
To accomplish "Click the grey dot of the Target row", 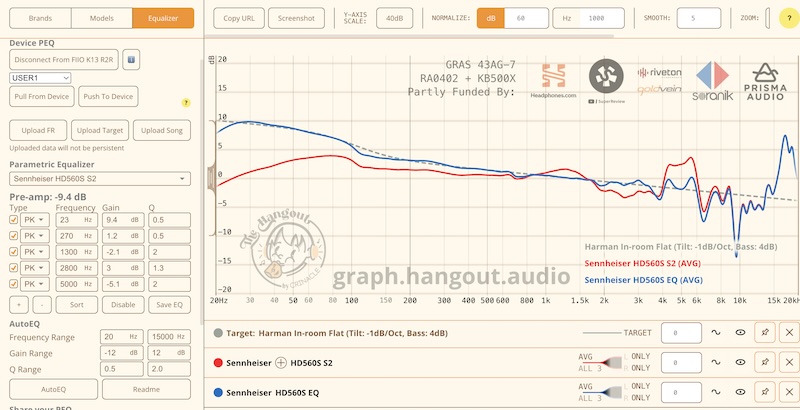I will (218, 332).
